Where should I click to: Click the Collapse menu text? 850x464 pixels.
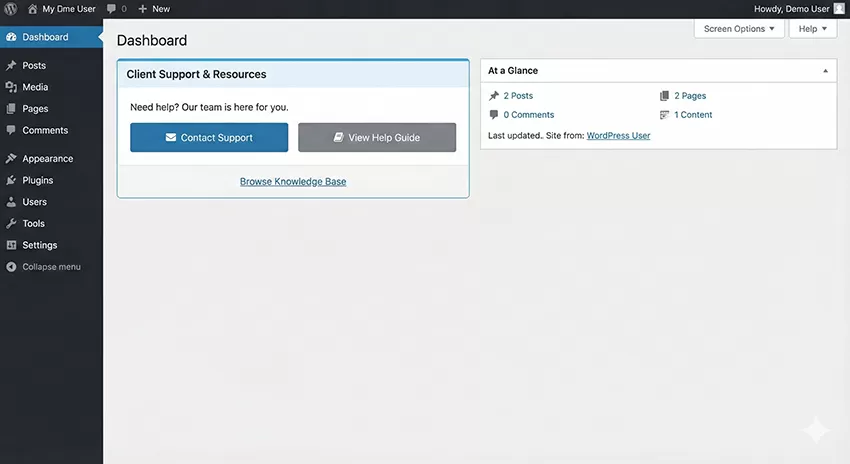click(51, 267)
